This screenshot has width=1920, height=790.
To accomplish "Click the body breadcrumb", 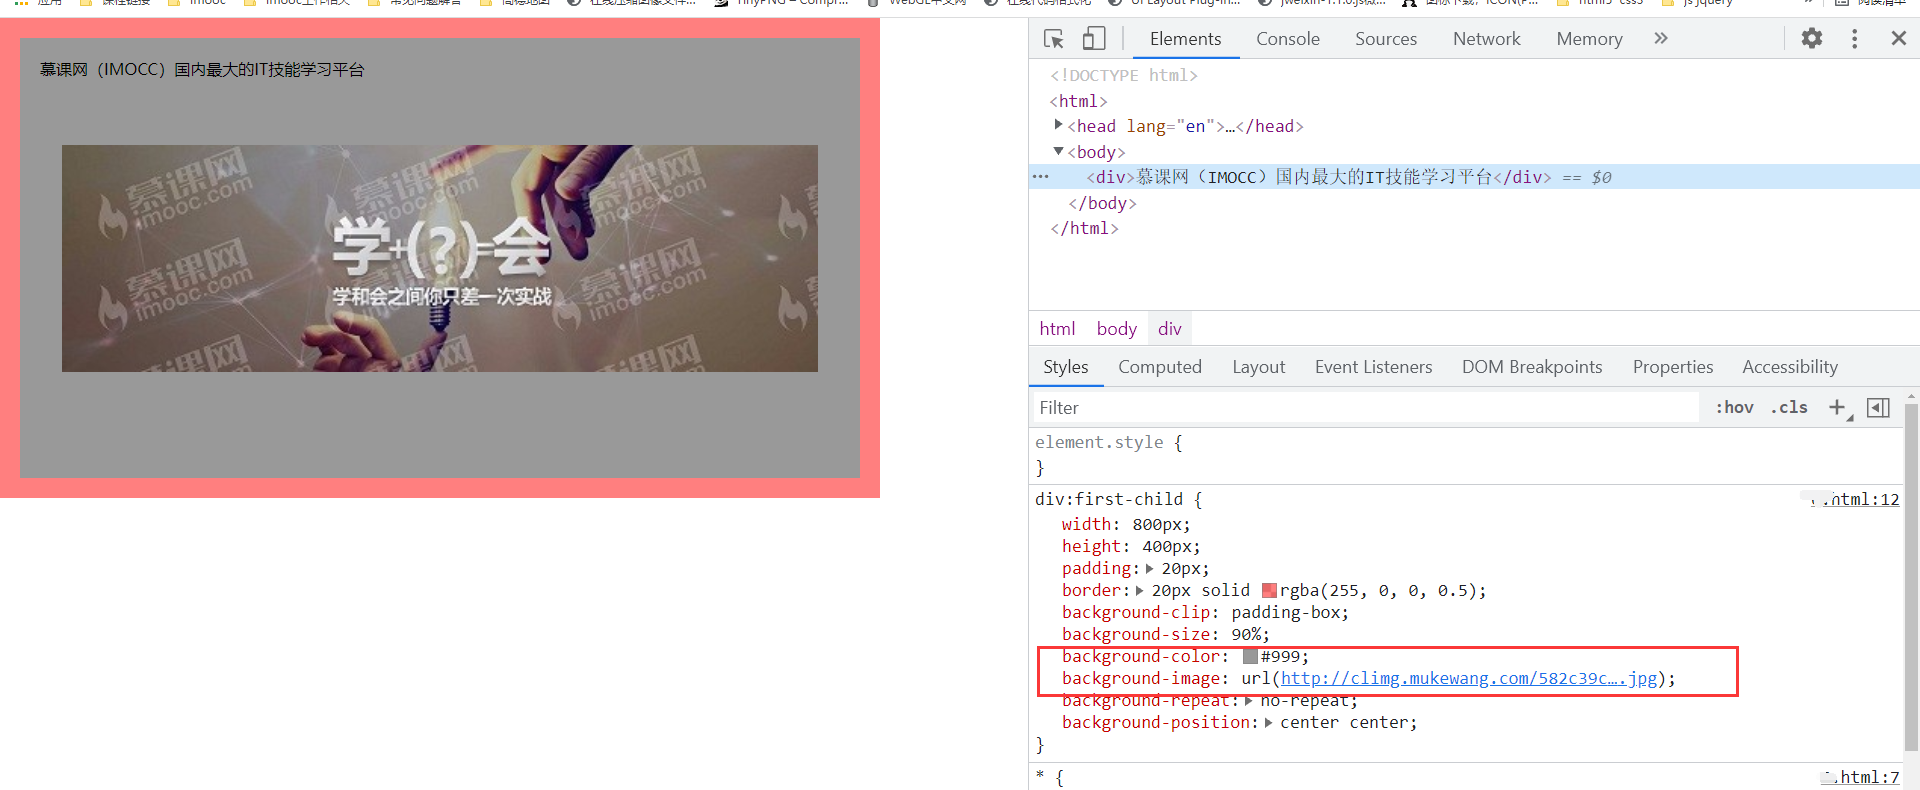I will pos(1116,329).
